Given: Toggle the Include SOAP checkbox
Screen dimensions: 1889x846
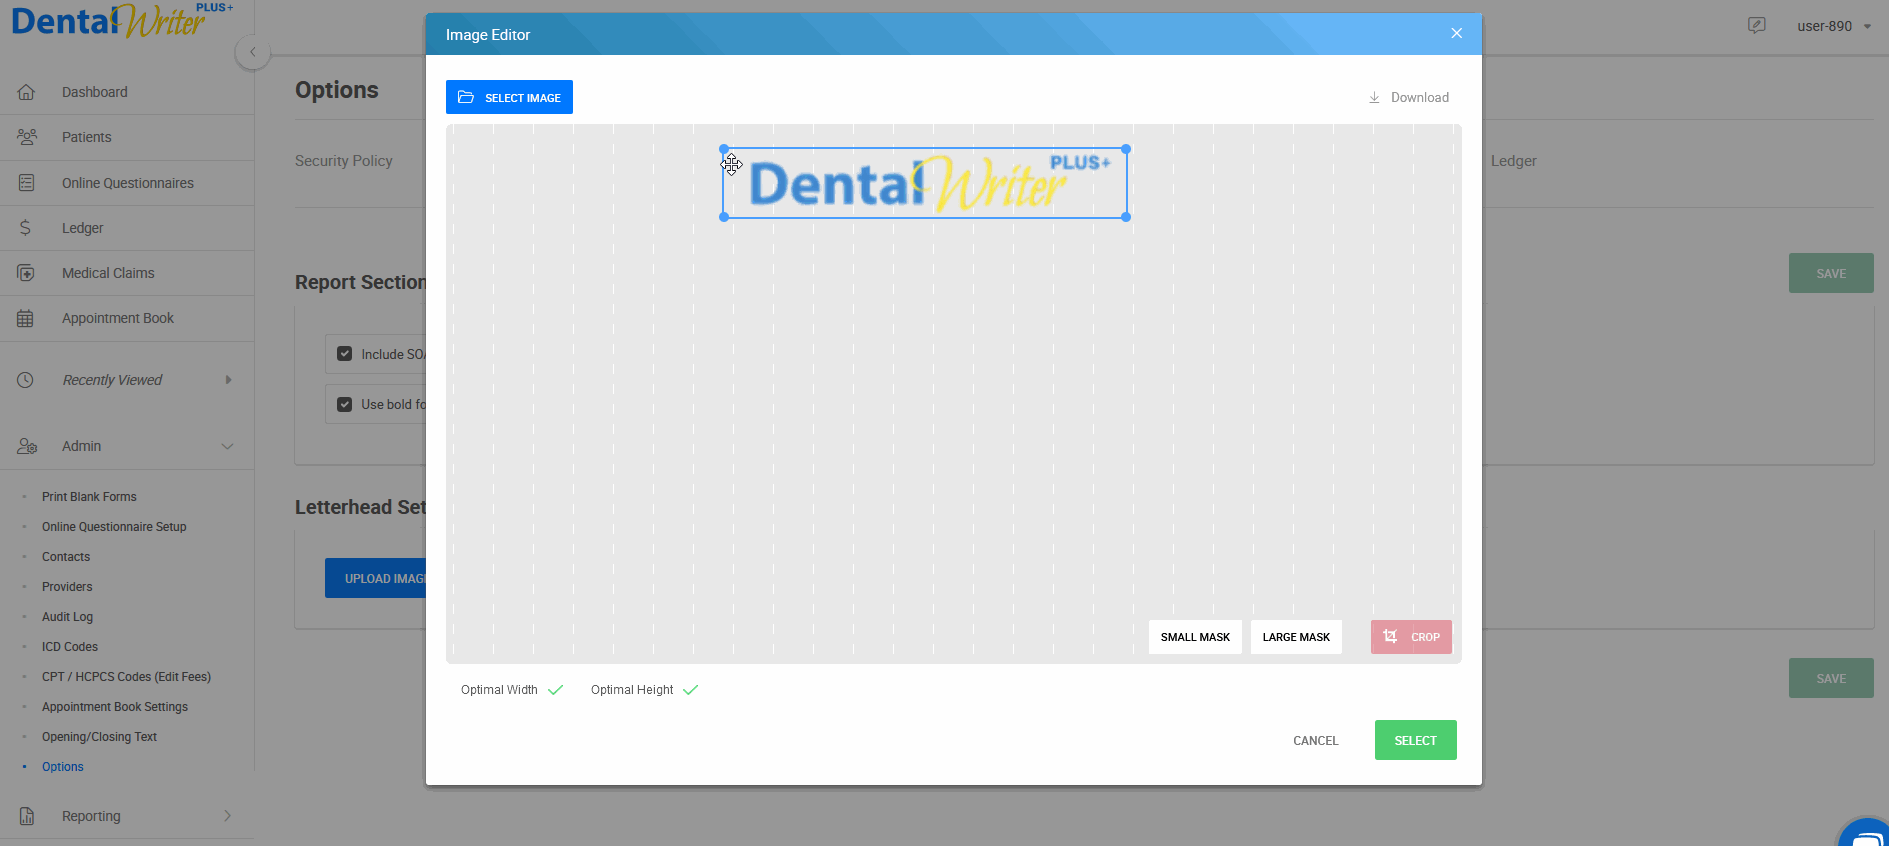Looking at the screenshot, I should [x=345, y=354].
